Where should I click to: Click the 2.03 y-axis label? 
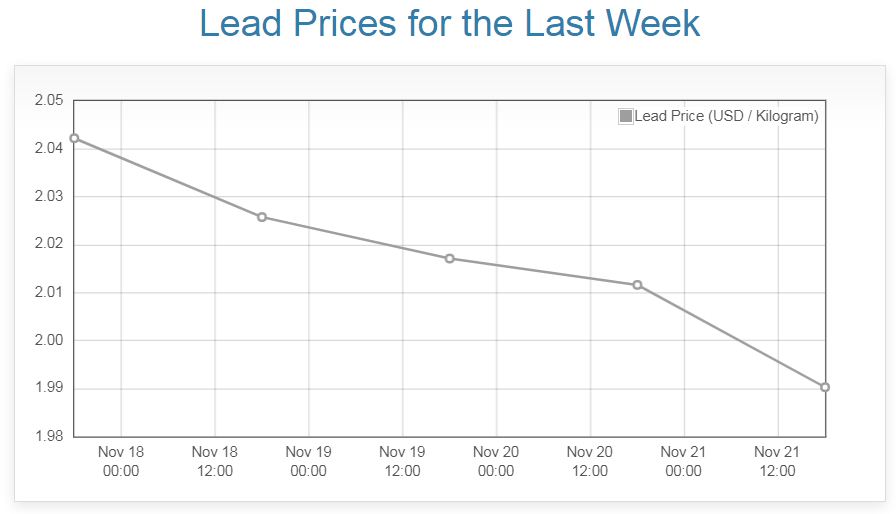(x=48, y=197)
